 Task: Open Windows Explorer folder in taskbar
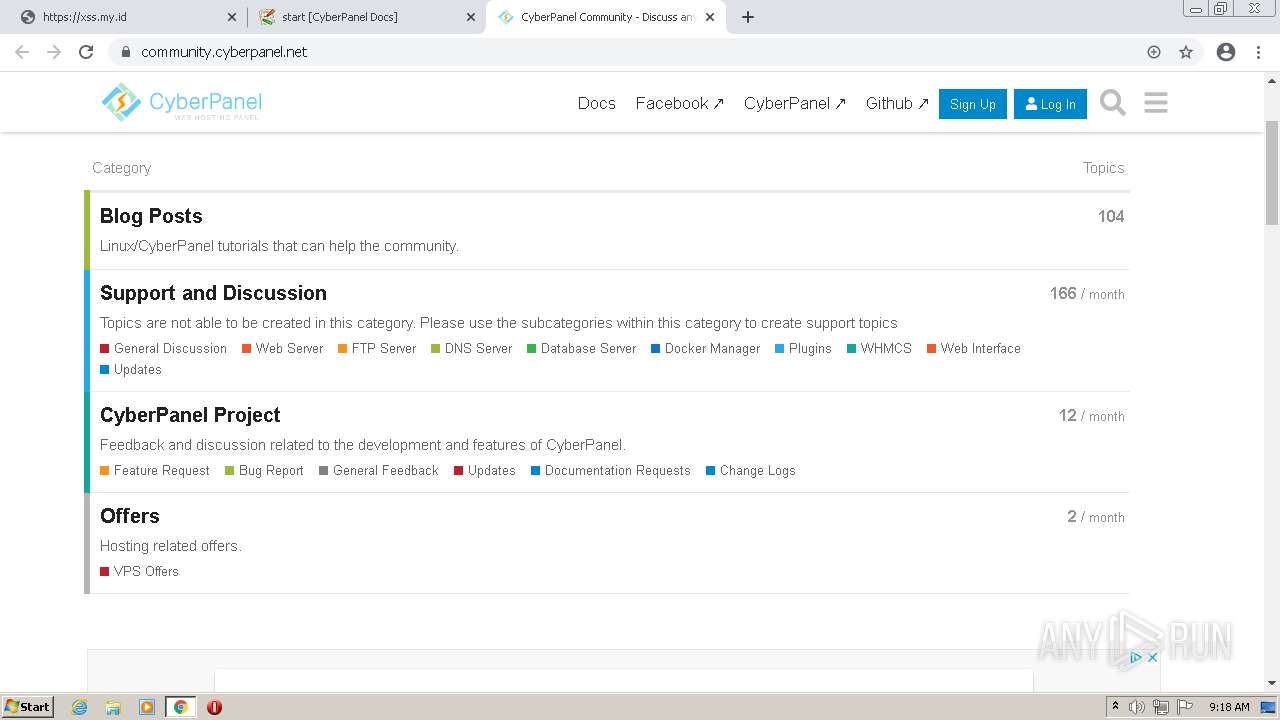pyautogui.click(x=113, y=707)
